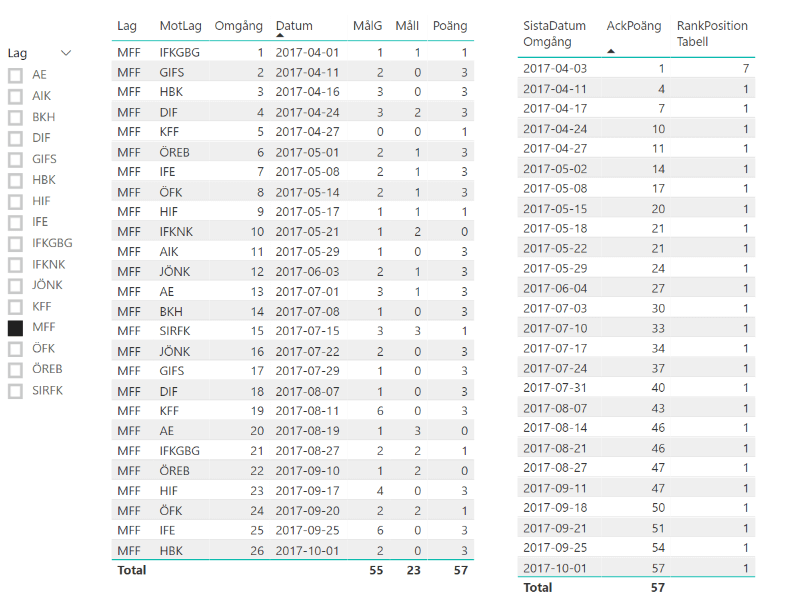790x612 pixels.
Task: Click the sort arrow under AckPoäng
Action: [x=611, y=51]
